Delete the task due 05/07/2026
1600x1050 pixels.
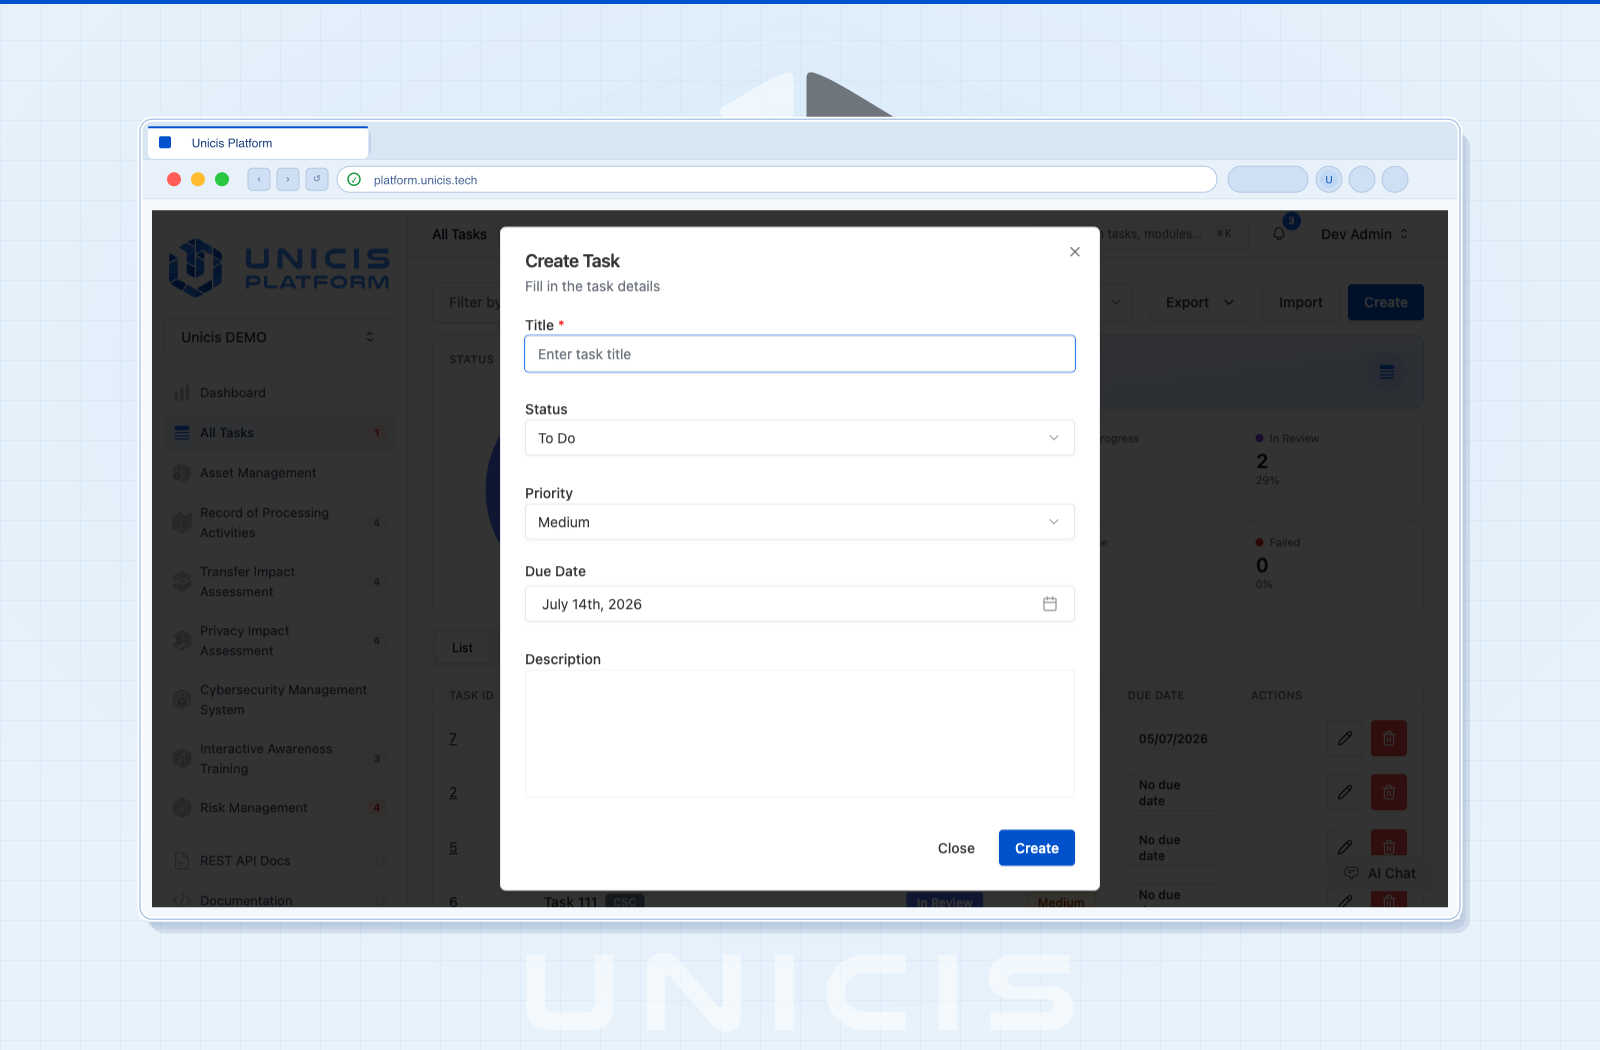pos(1389,739)
